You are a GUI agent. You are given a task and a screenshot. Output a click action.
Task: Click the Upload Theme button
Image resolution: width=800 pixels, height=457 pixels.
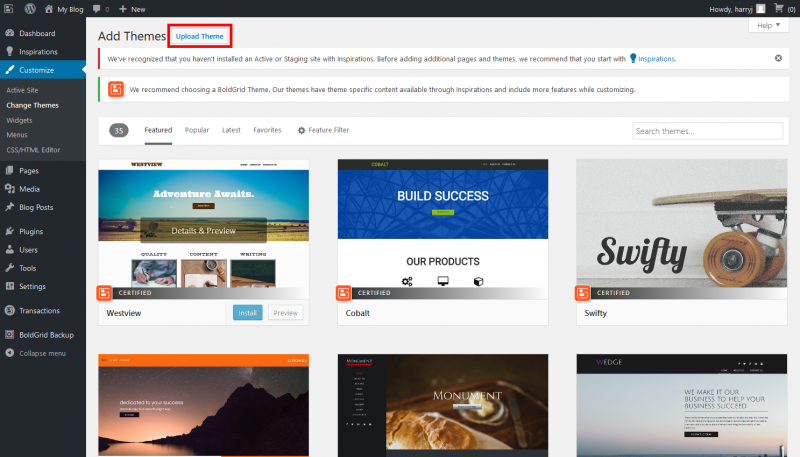(x=200, y=36)
